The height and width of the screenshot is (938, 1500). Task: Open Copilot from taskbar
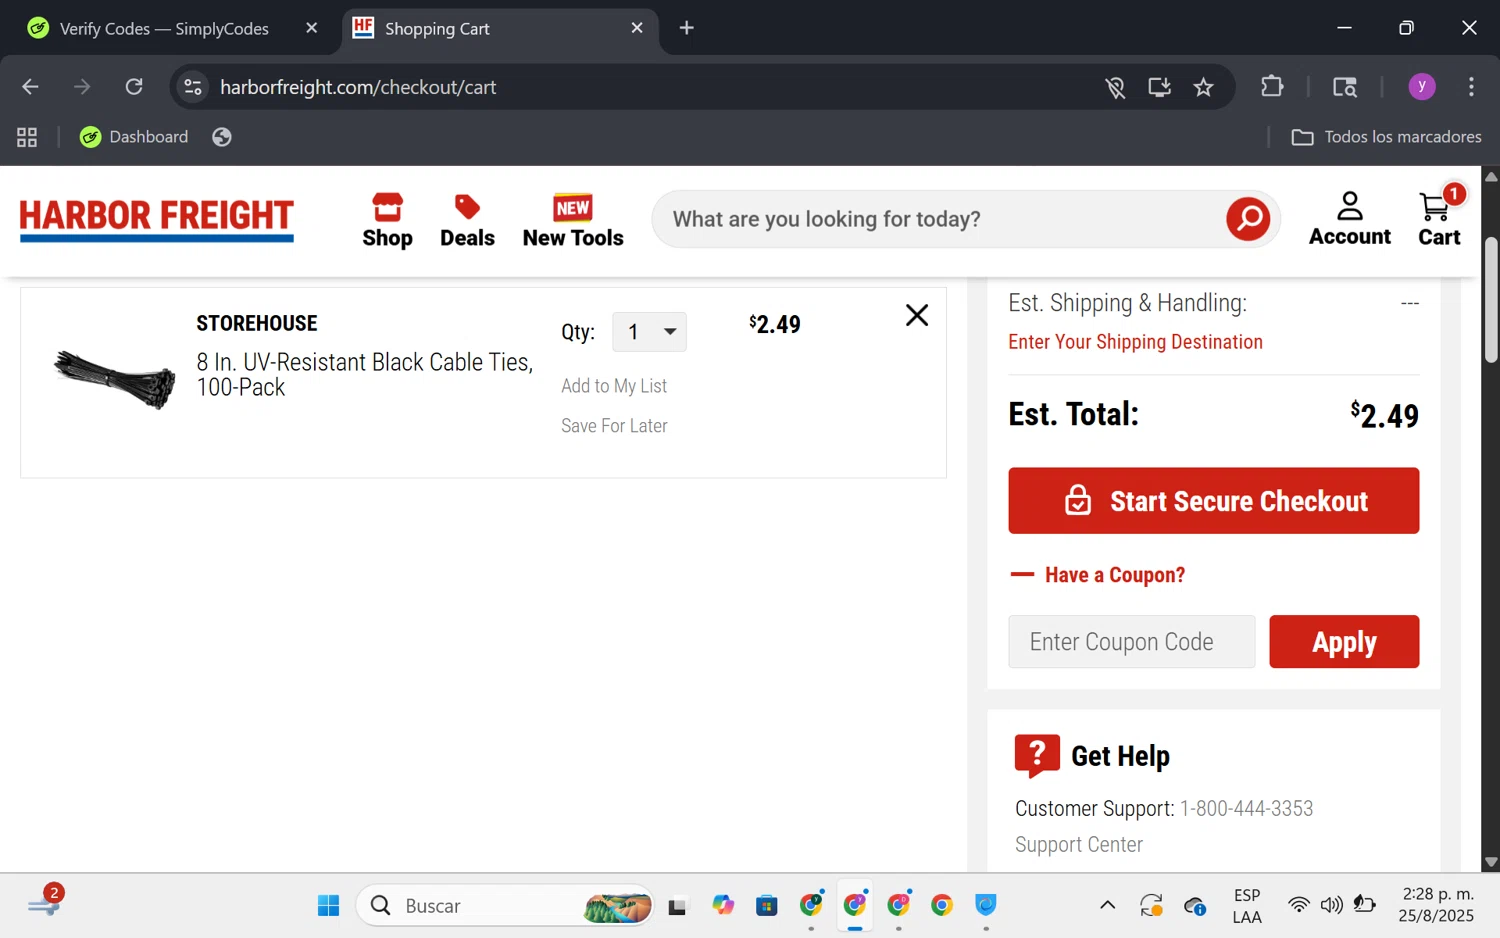click(x=723, y=906)
